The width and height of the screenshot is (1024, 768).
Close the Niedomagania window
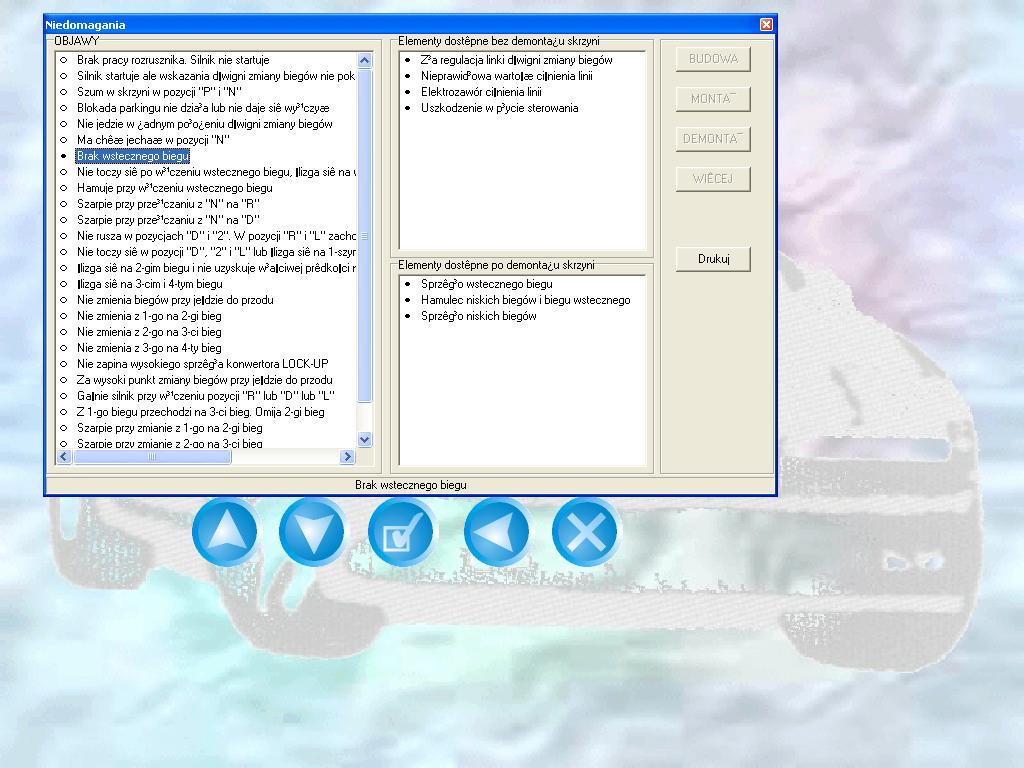point(766,24)
